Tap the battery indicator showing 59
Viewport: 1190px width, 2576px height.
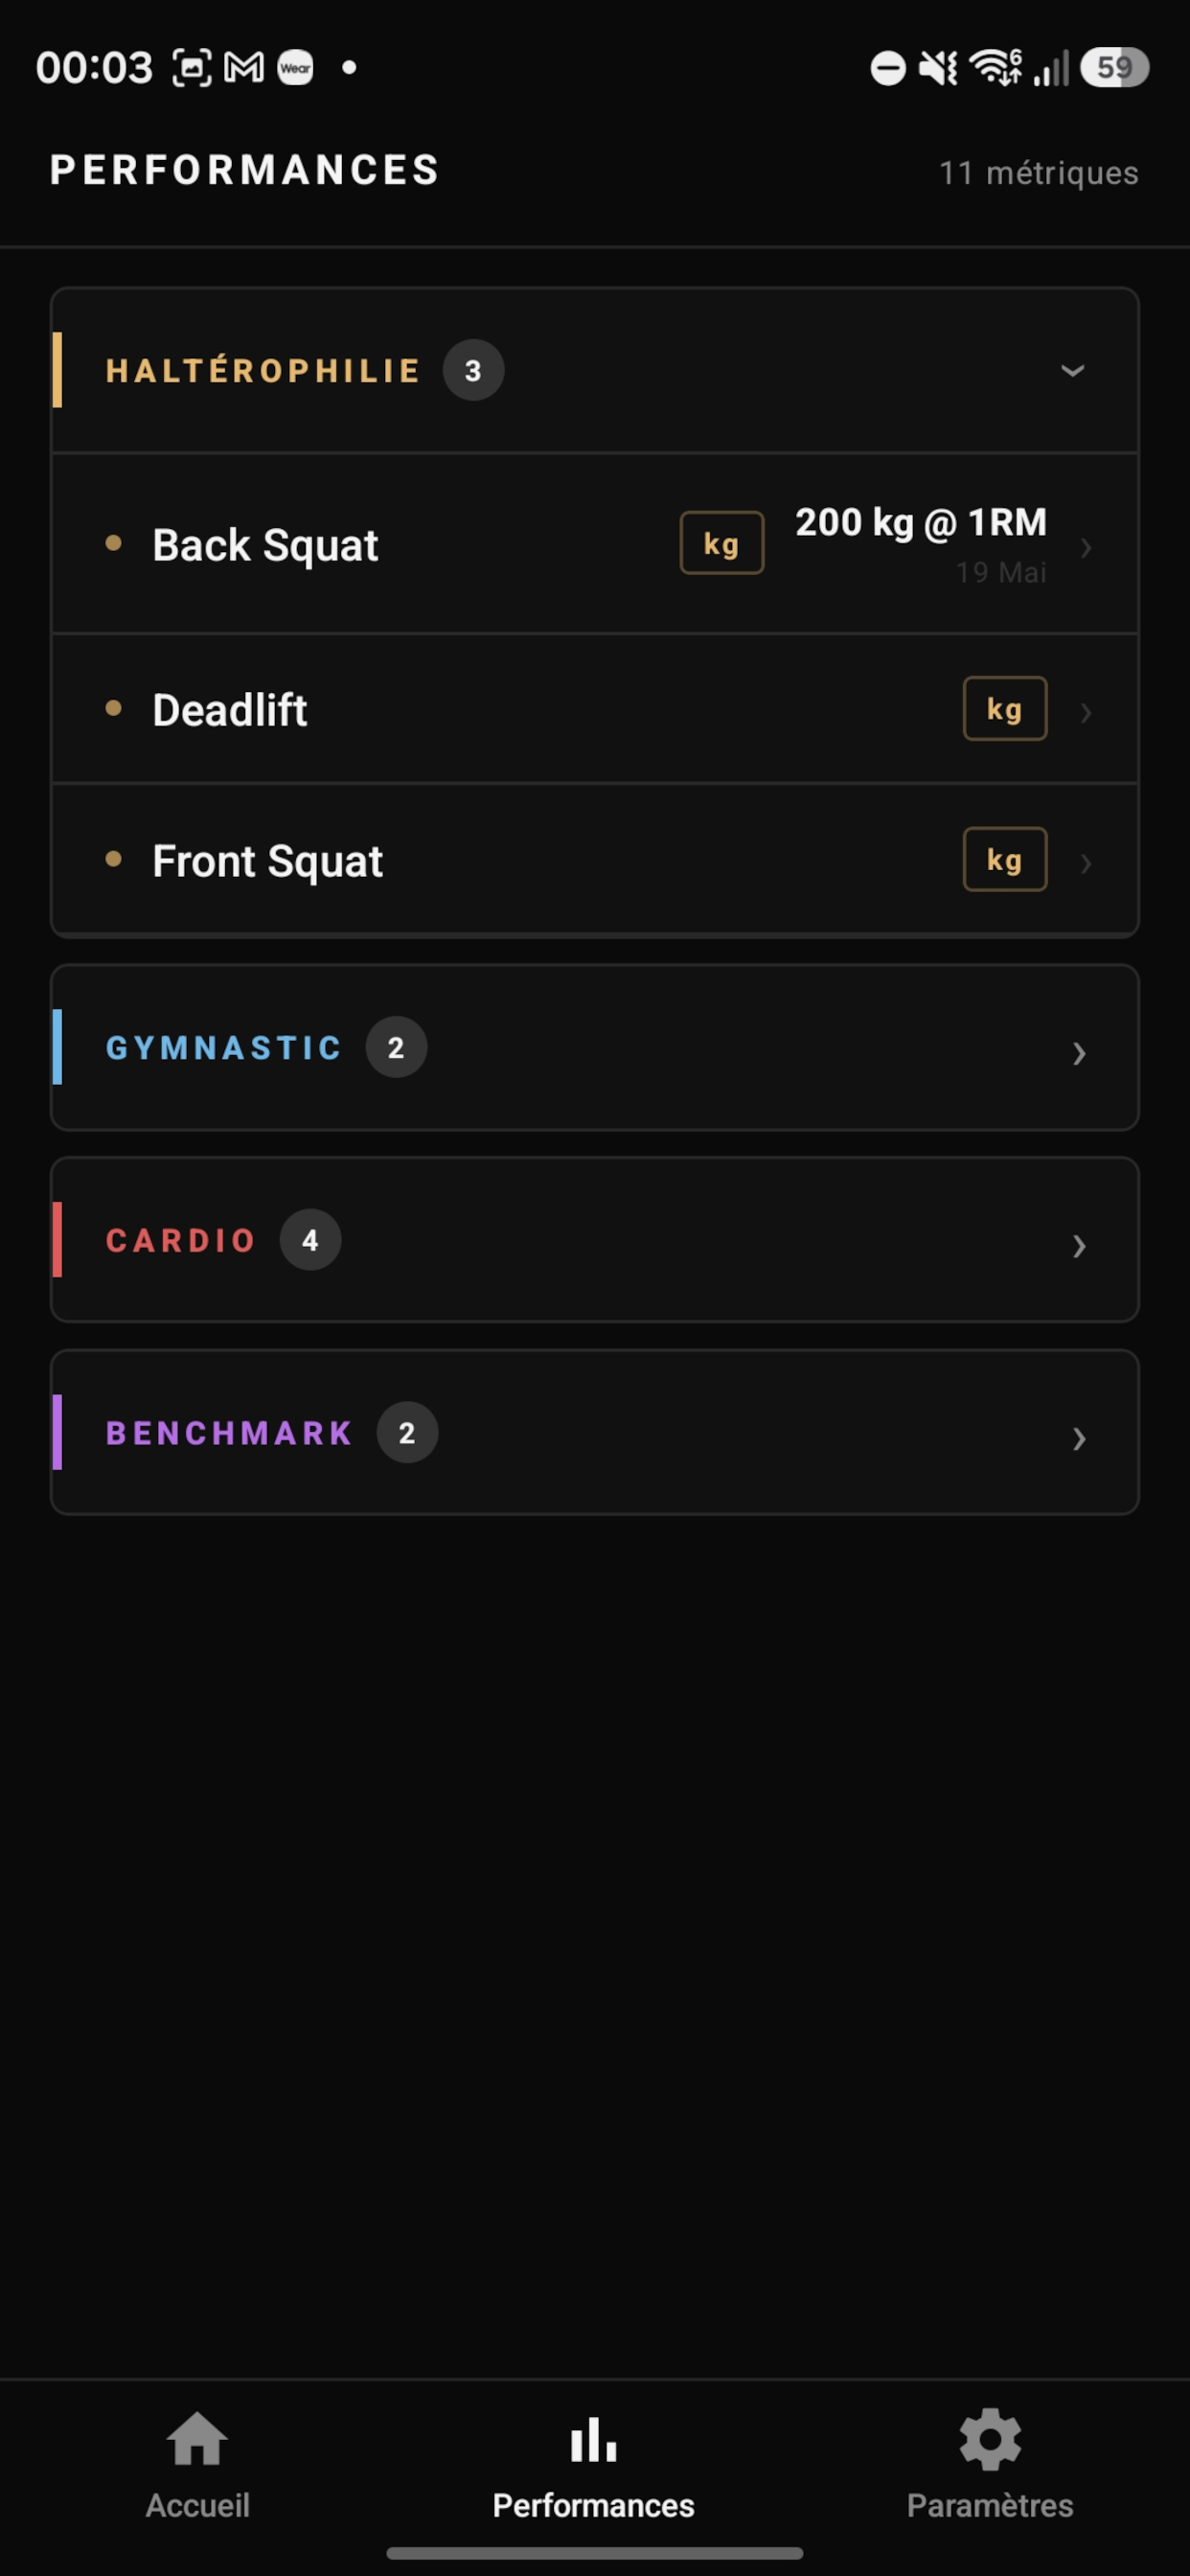pyautogui.click(x=1114, y=68)
